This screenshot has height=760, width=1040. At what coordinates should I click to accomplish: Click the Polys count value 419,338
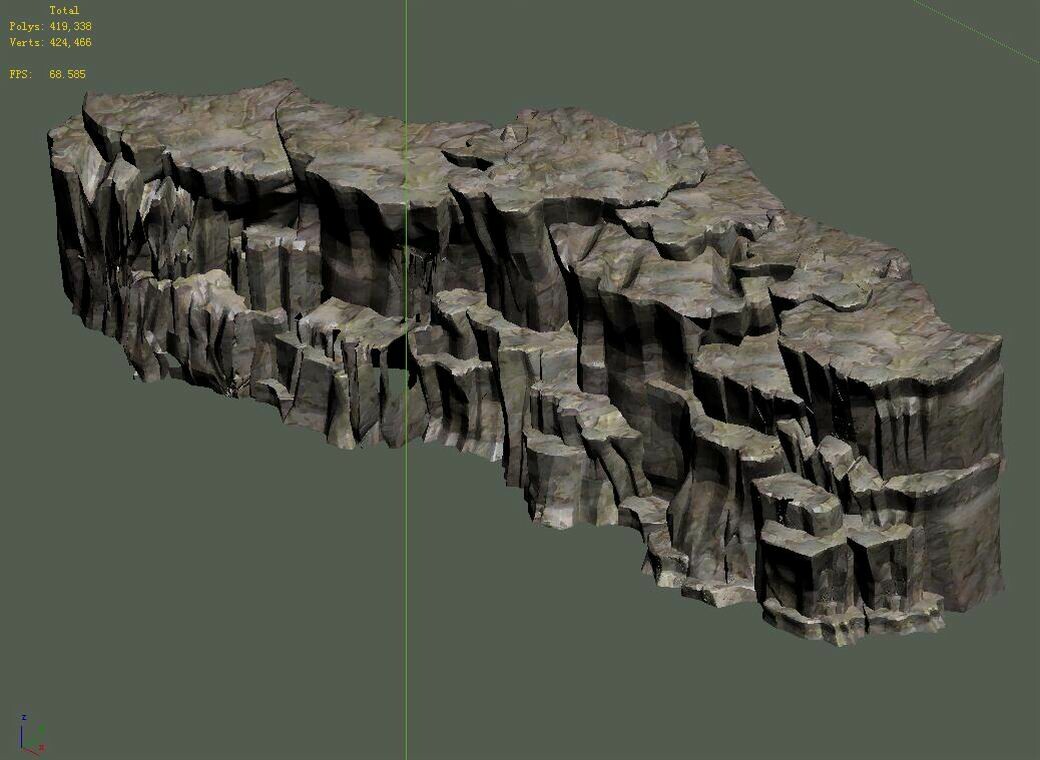click(70, 27)
